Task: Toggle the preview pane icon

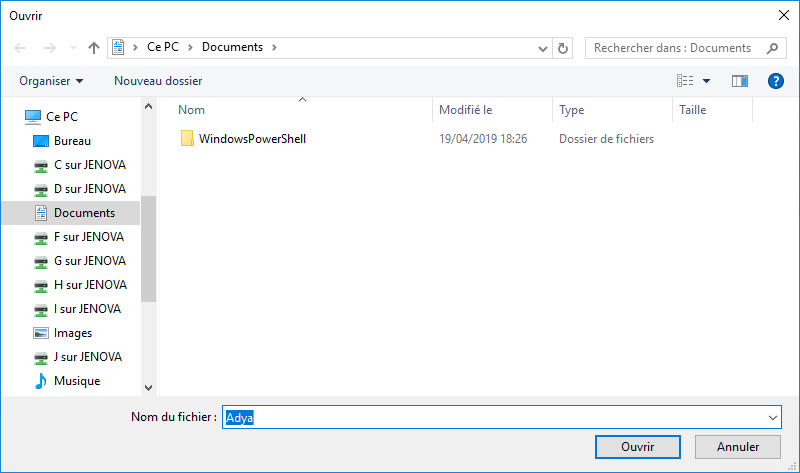Action: click(740, 80)
